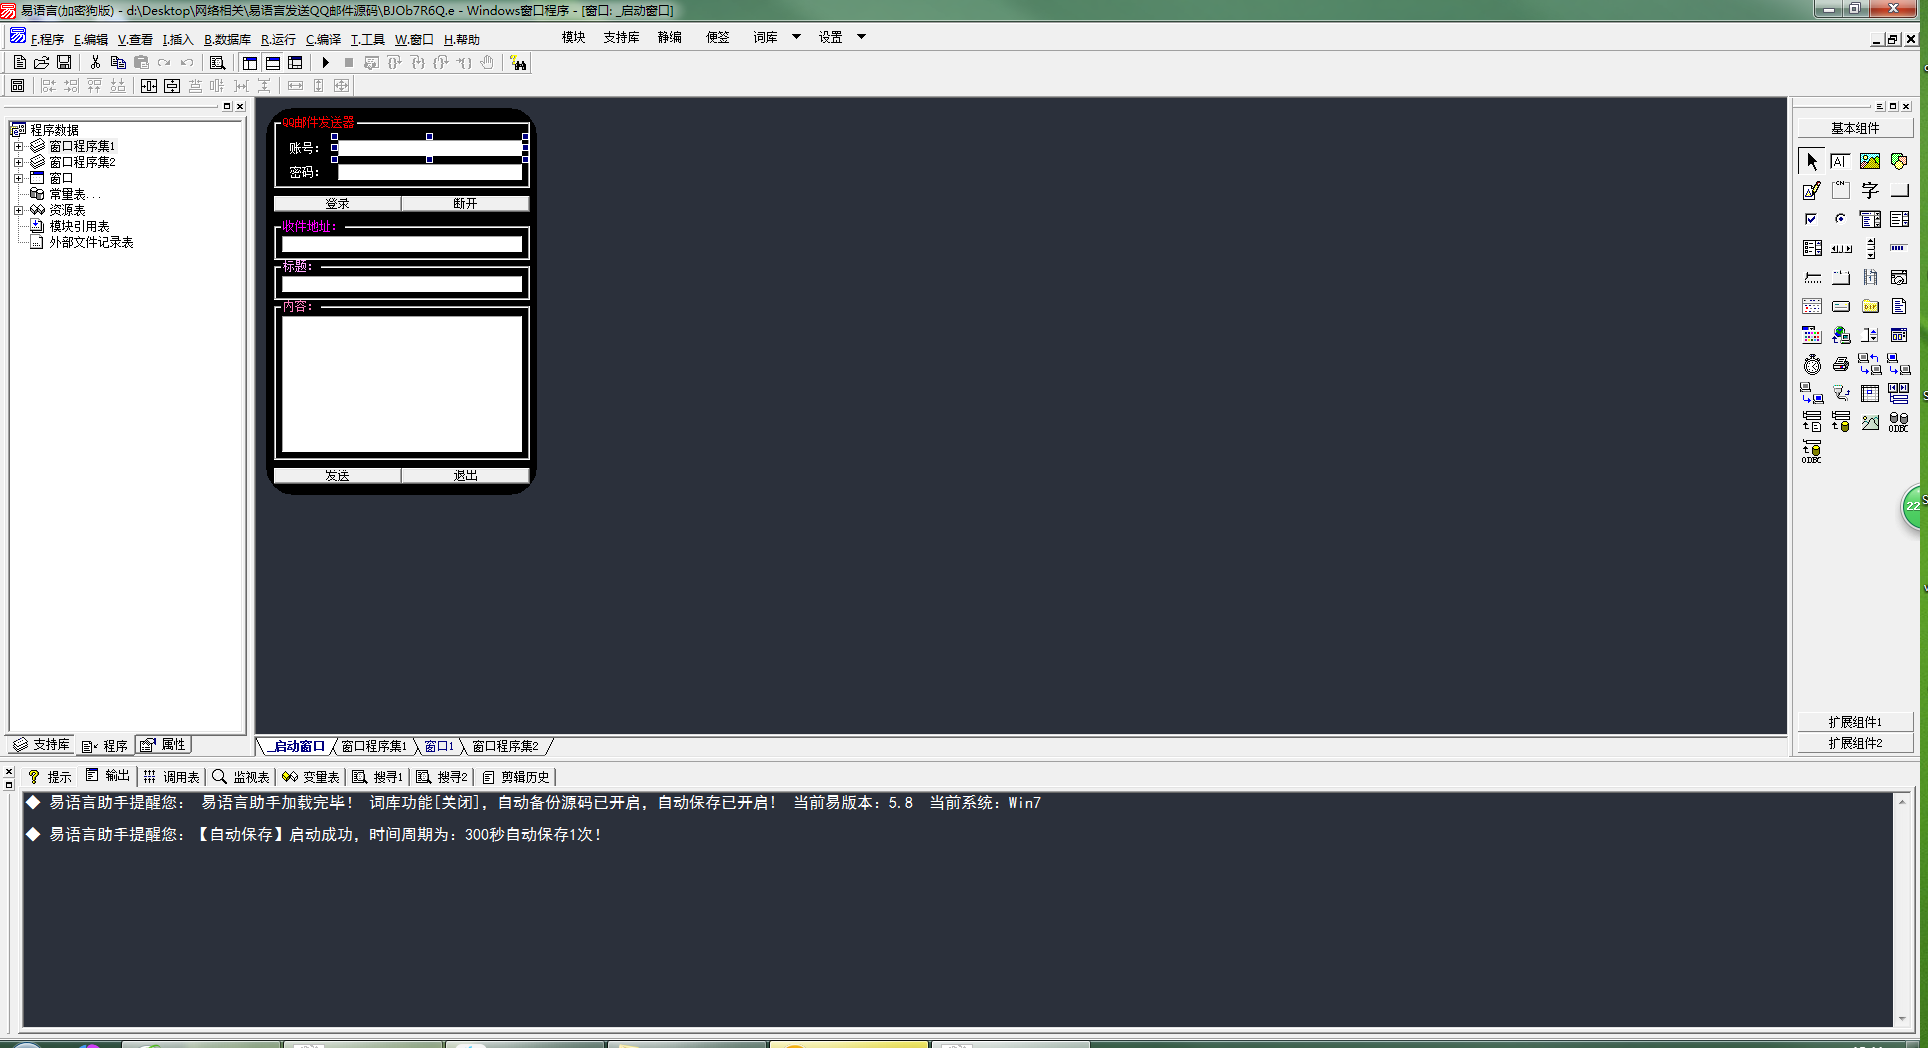1928x1048 pixels.
Task: Click the 扩展组件2 button
Action: pyautogui.click(x=1855, y=743)
